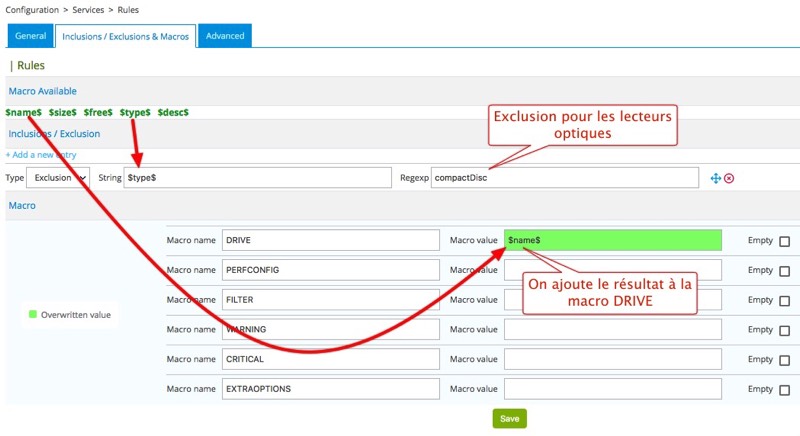Image resolution: width=800 pixels, height=436 pixels.
Task: Click the String field containing $type$
Action: (257, 177)
